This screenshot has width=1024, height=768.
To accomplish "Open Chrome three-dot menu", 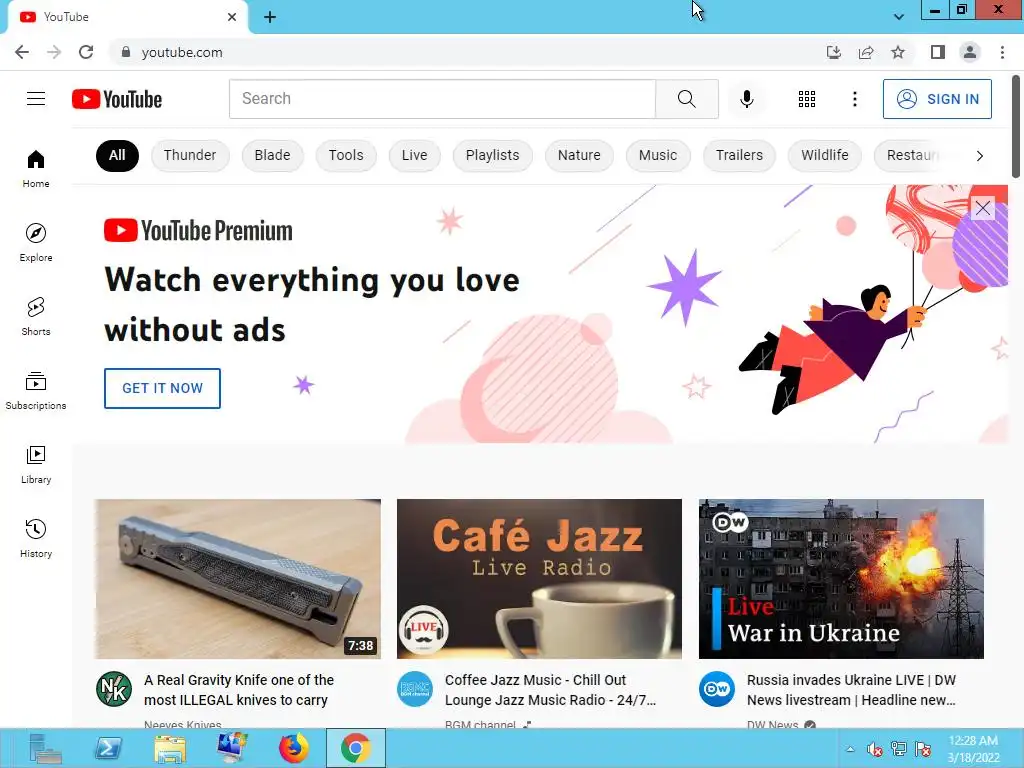I will pyautogui.click(x=1002, y=52).
